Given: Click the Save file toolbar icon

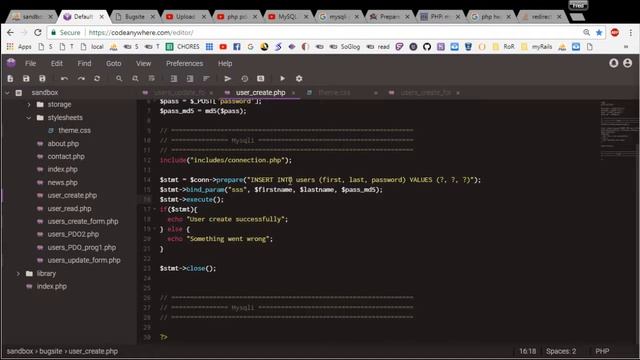Looking at the screenshot, I should [26, 78].
